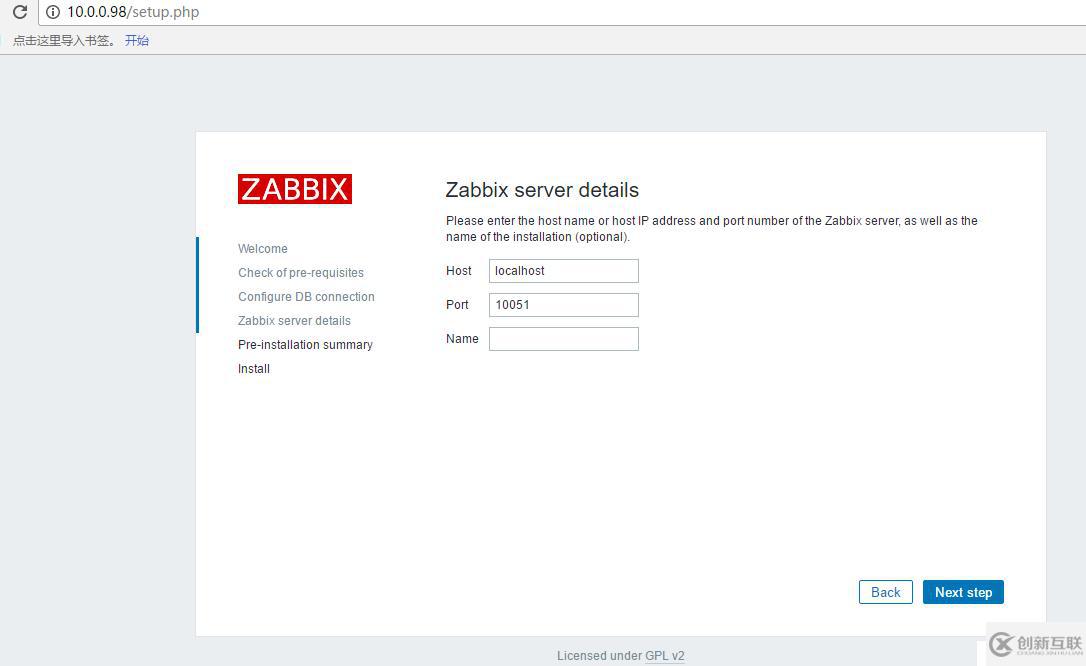Select Check of pre-requisites step
The image size is (1086, 666).
click(x=301, y=273)
